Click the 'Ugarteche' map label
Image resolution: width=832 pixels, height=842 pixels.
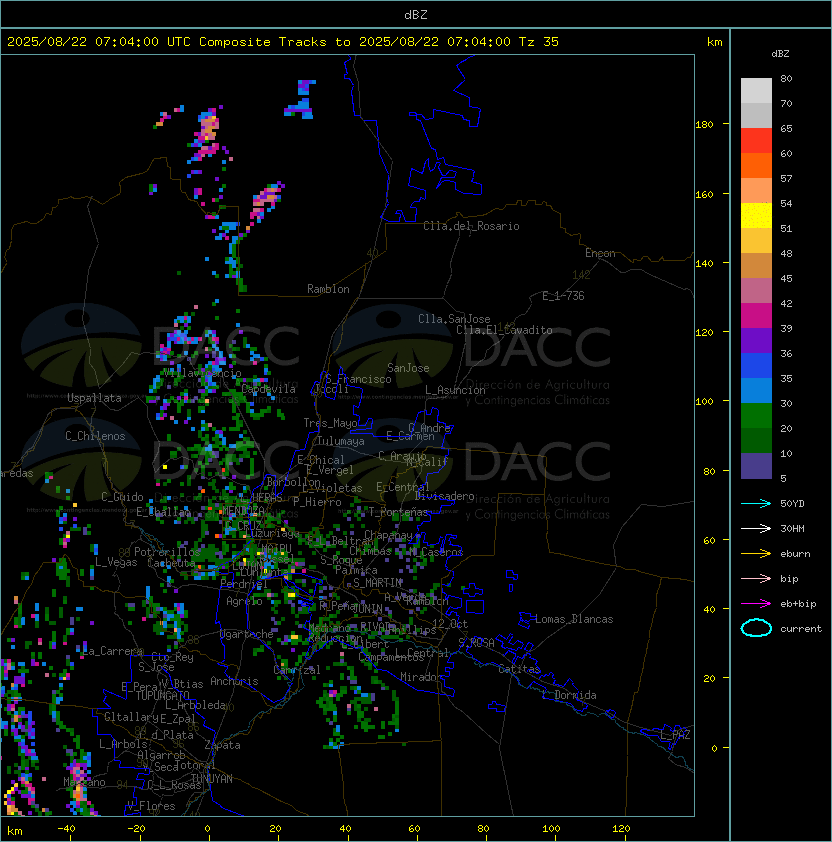point(247,634)
